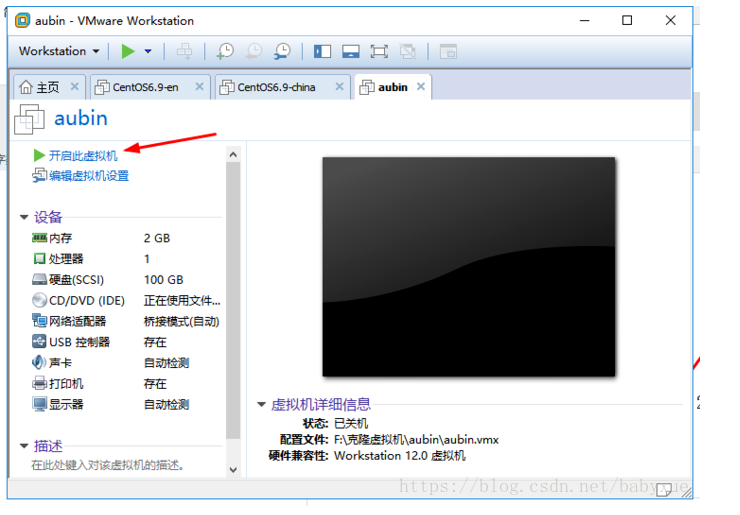This screenshot has width=740, height=515.
Task: Collapse the 设备 devices section
Action: pyautogui.click(x=24, y=217)
